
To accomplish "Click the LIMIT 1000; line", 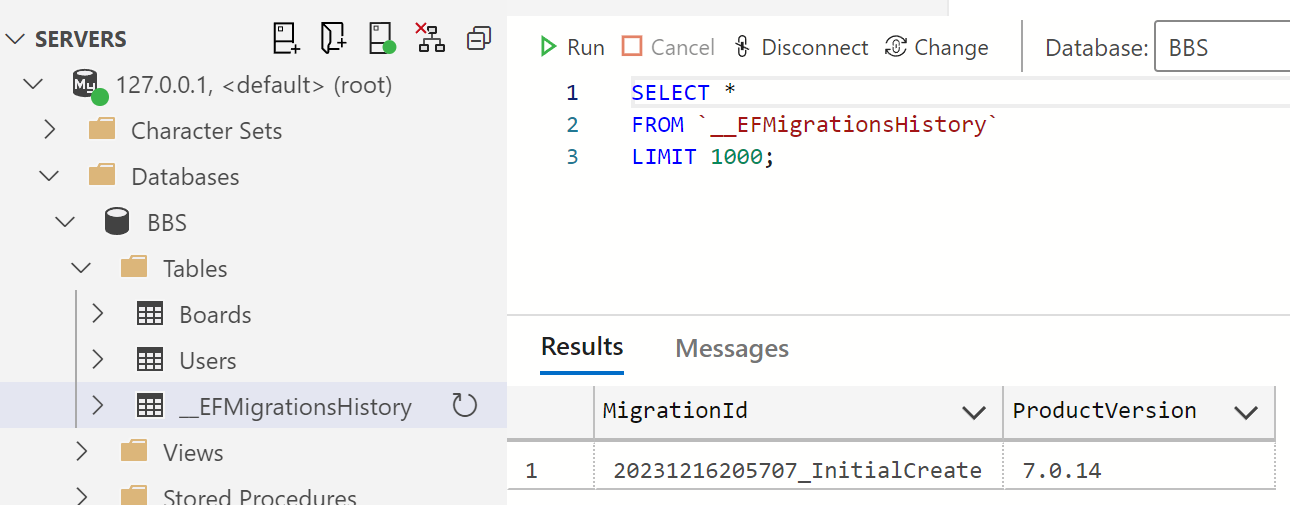I will (703, 157).
